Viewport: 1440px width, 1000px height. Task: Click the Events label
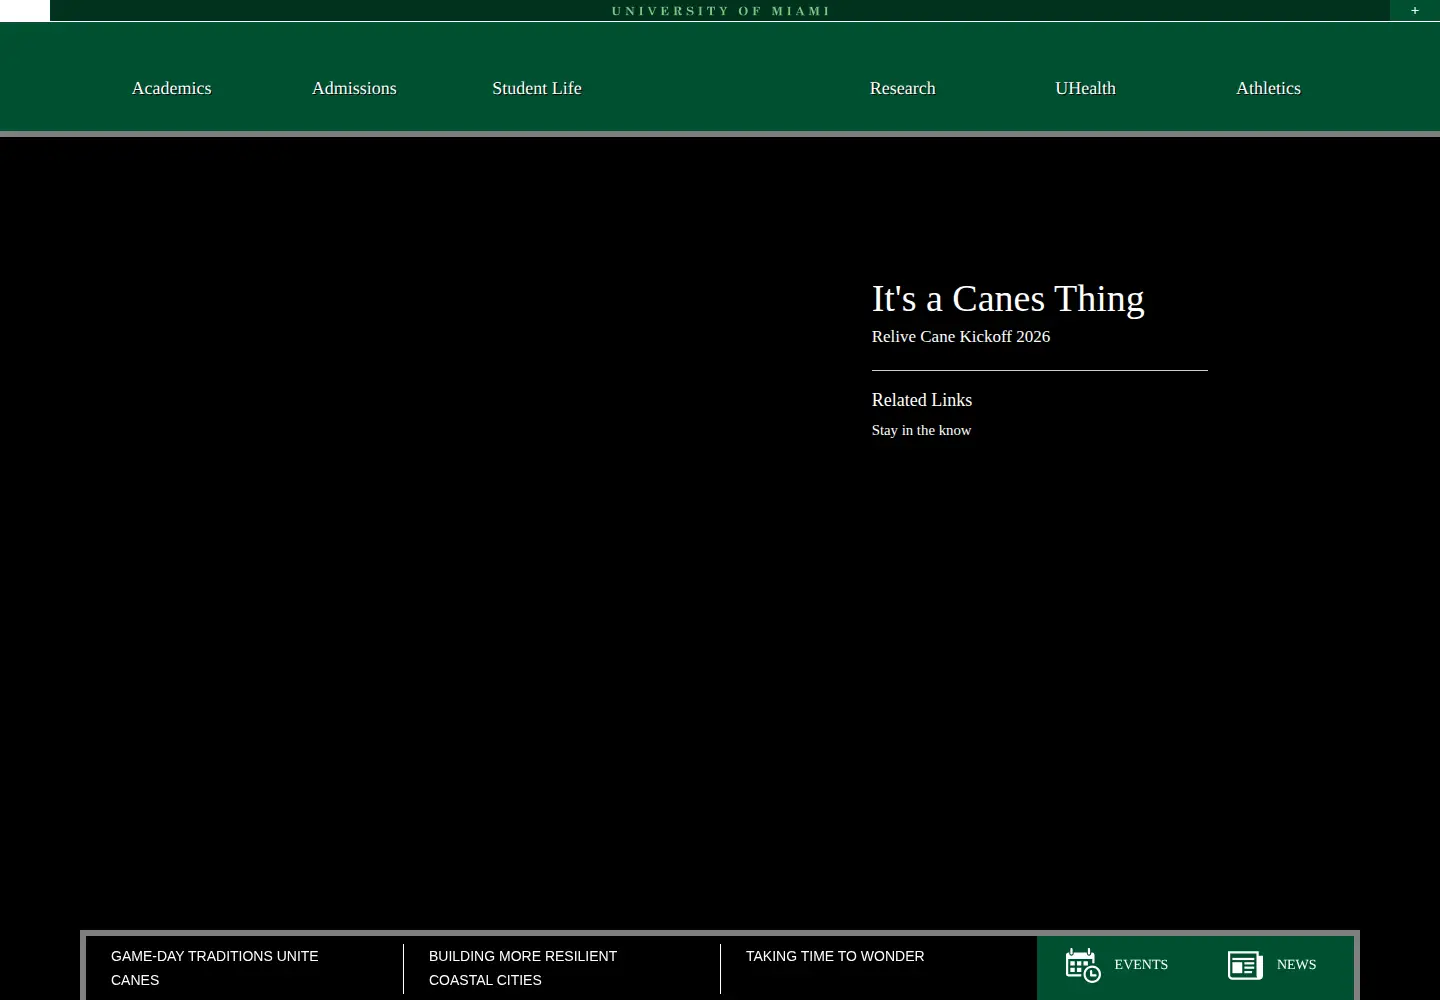coord(1141,965)
